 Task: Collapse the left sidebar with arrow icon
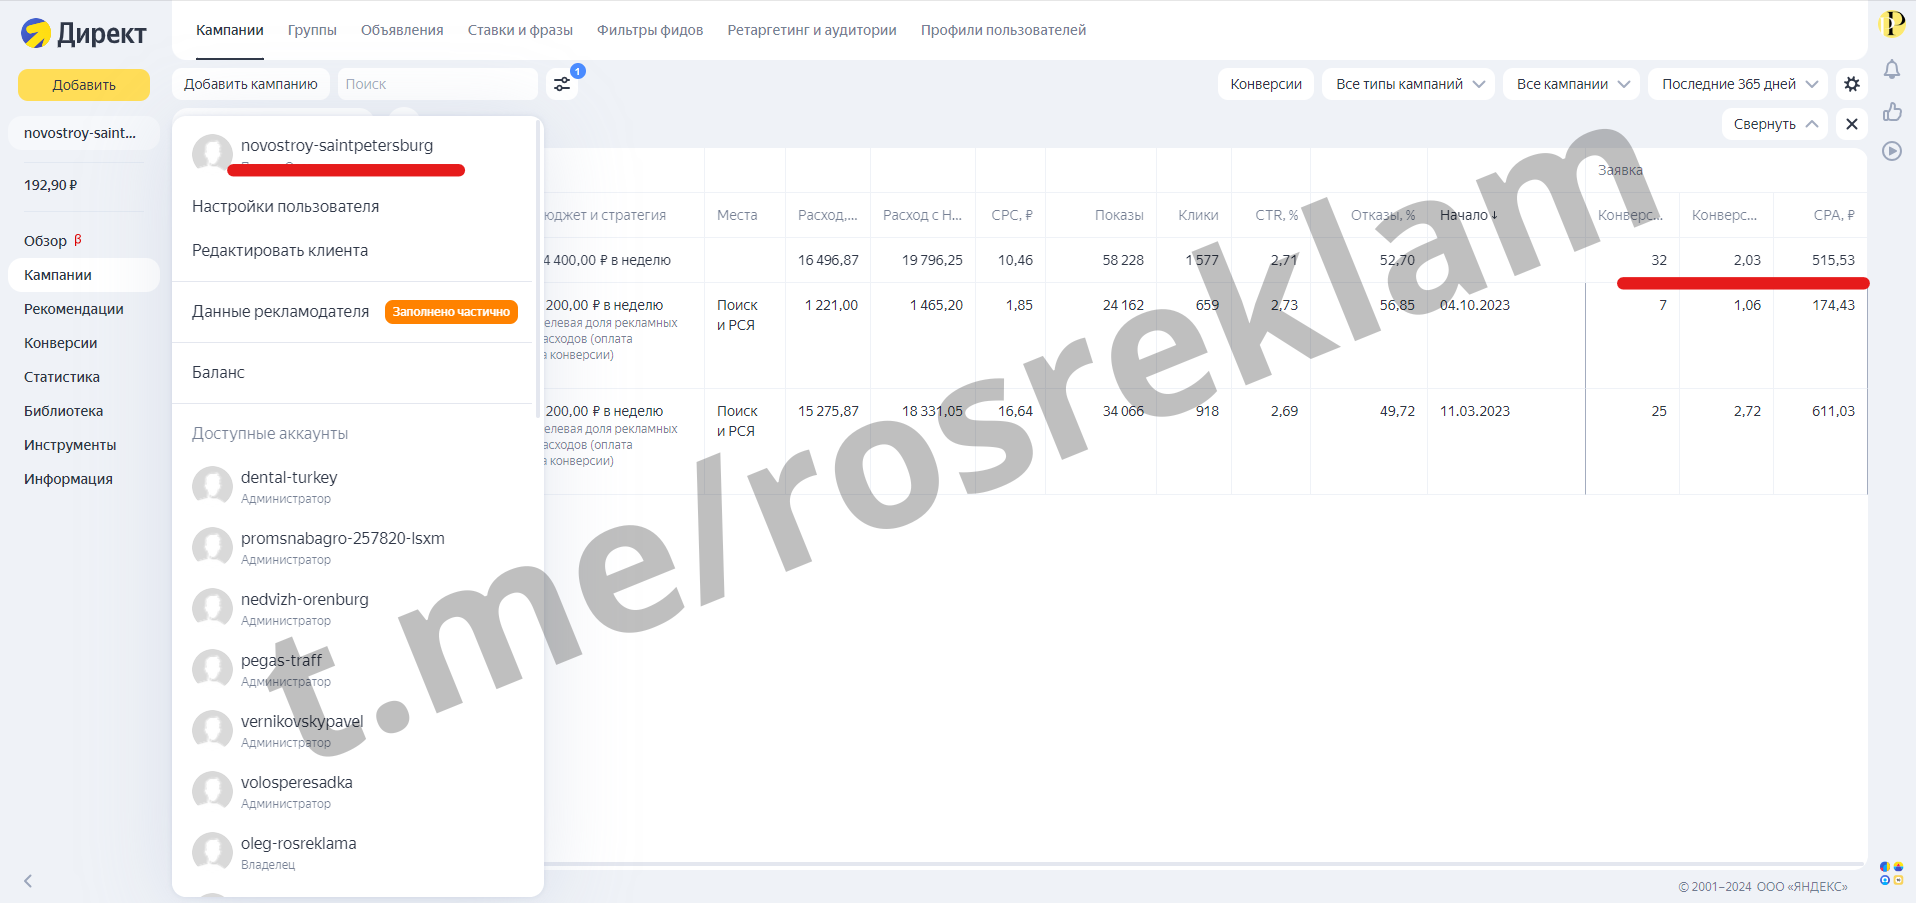point(28,881)
